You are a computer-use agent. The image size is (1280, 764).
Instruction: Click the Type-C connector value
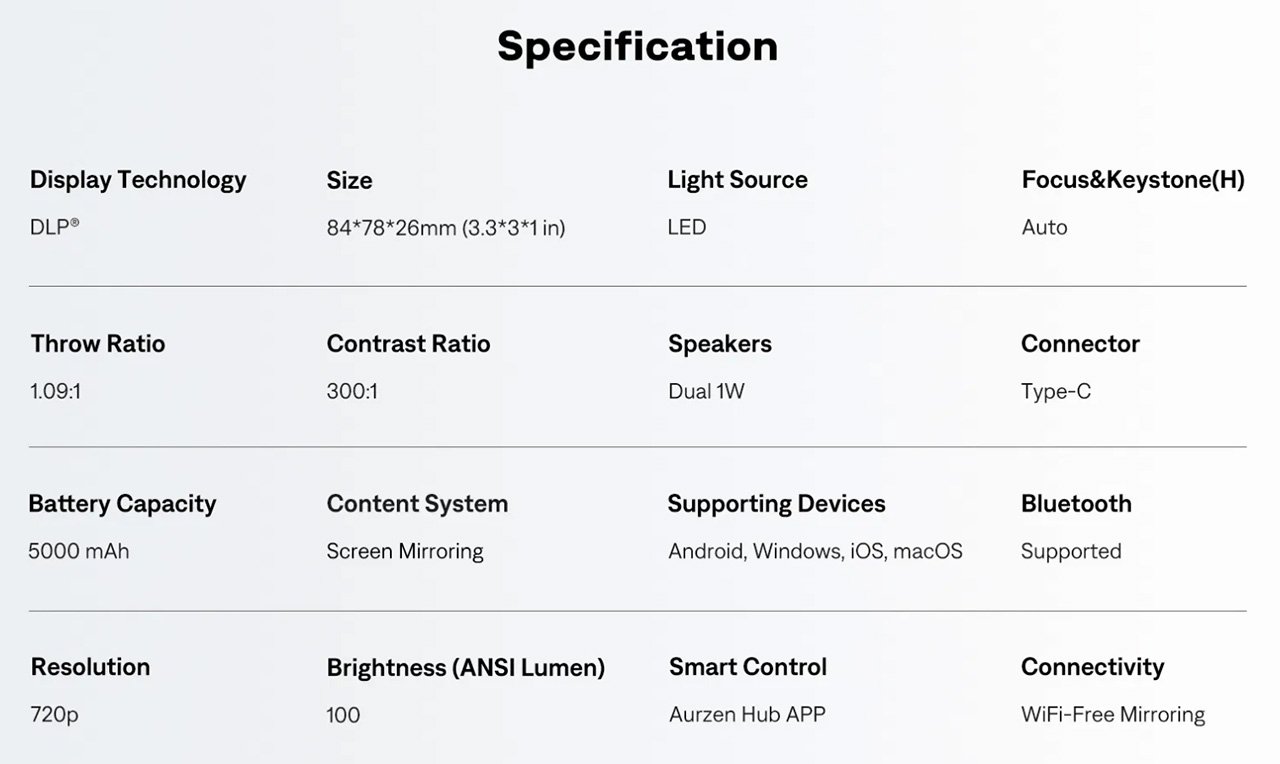1056,391
